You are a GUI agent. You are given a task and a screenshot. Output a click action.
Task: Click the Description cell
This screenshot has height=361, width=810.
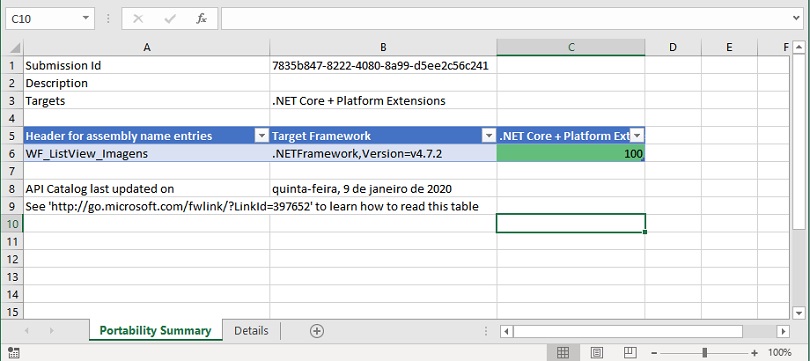tap(147, 83)
